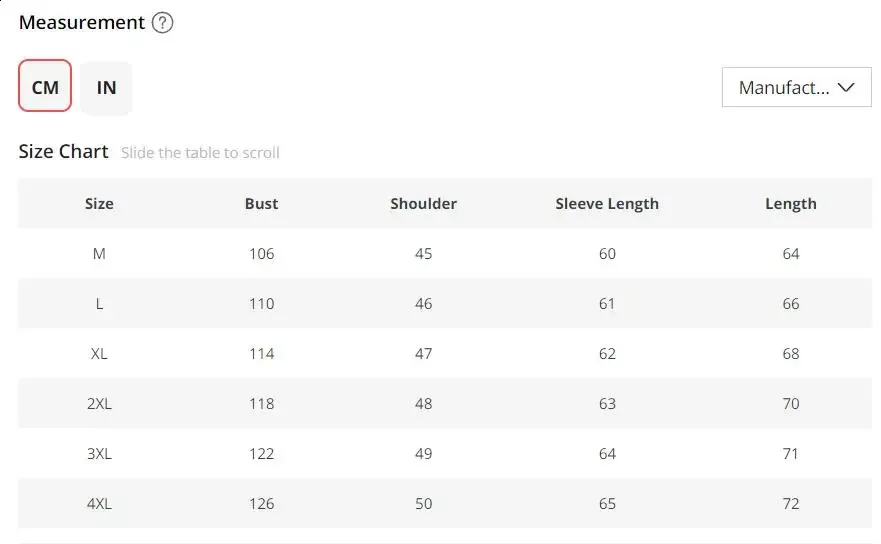Image resolution: width=881 pixels, height=544 pixels.
Task: Select the L size row label
Action: point(99,304)
